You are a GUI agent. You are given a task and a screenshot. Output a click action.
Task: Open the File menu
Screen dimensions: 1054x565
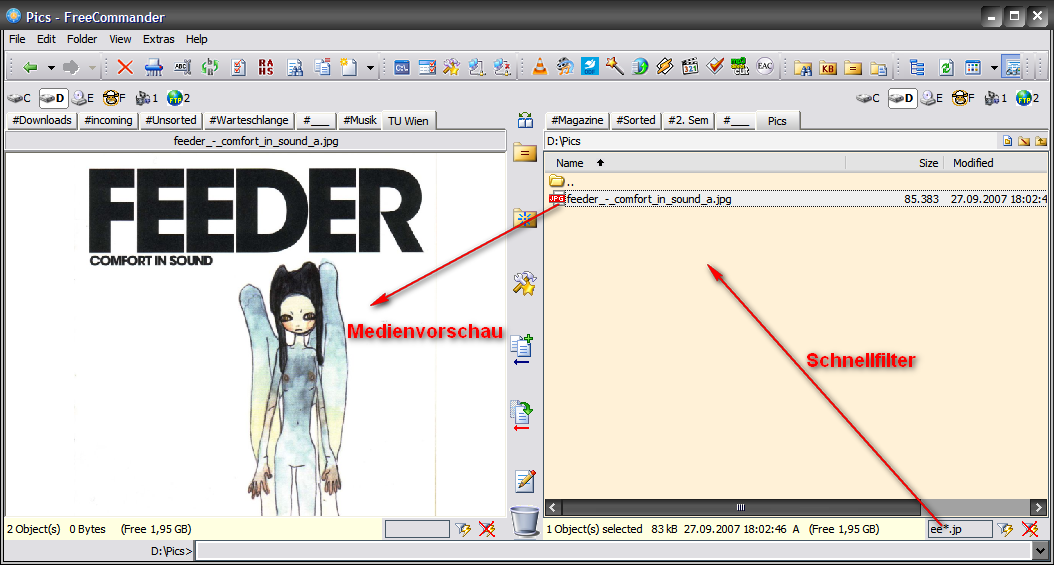point(17,39)
